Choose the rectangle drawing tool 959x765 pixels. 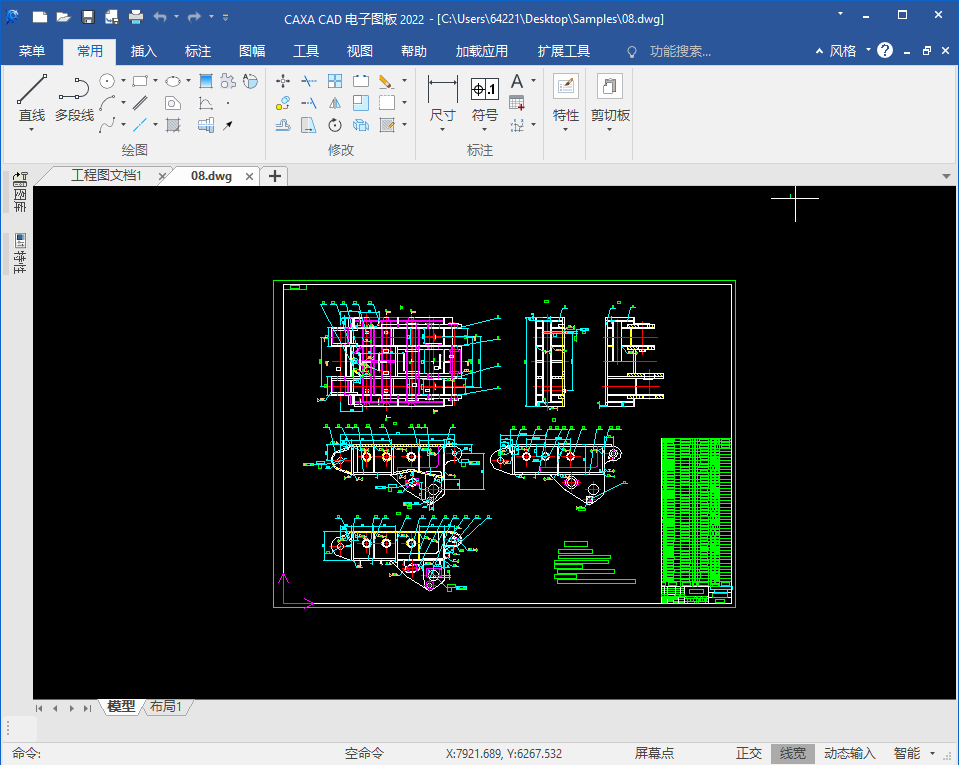[140, 81]
